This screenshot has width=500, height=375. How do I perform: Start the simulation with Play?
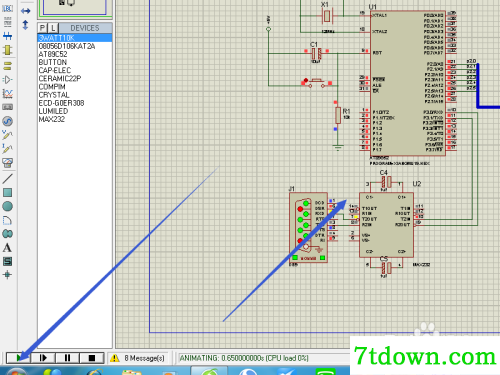pos(18,358)
